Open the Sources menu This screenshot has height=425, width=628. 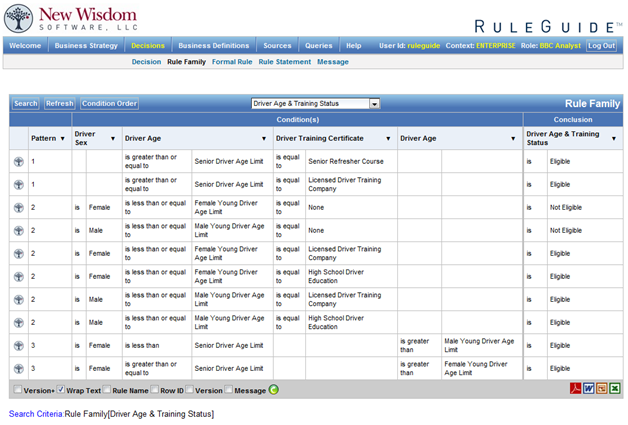click(277, 46)
